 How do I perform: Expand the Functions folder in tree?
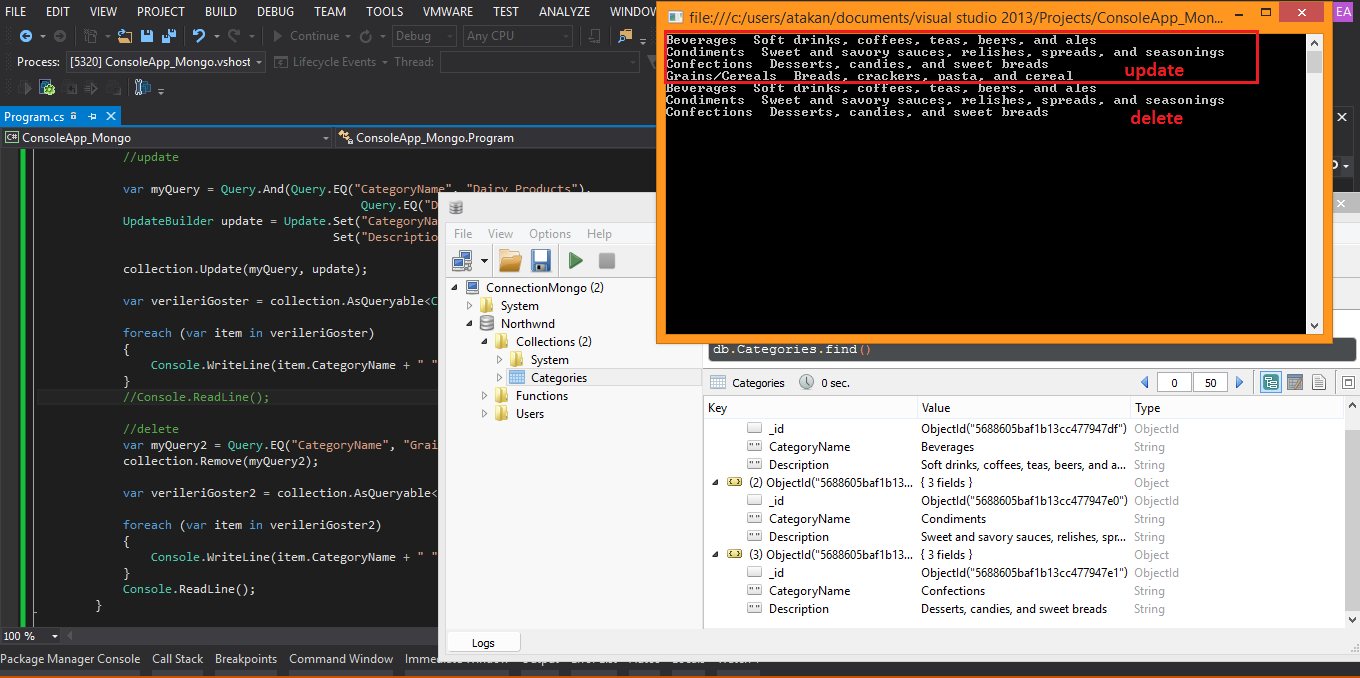click(x=487, y=396)
